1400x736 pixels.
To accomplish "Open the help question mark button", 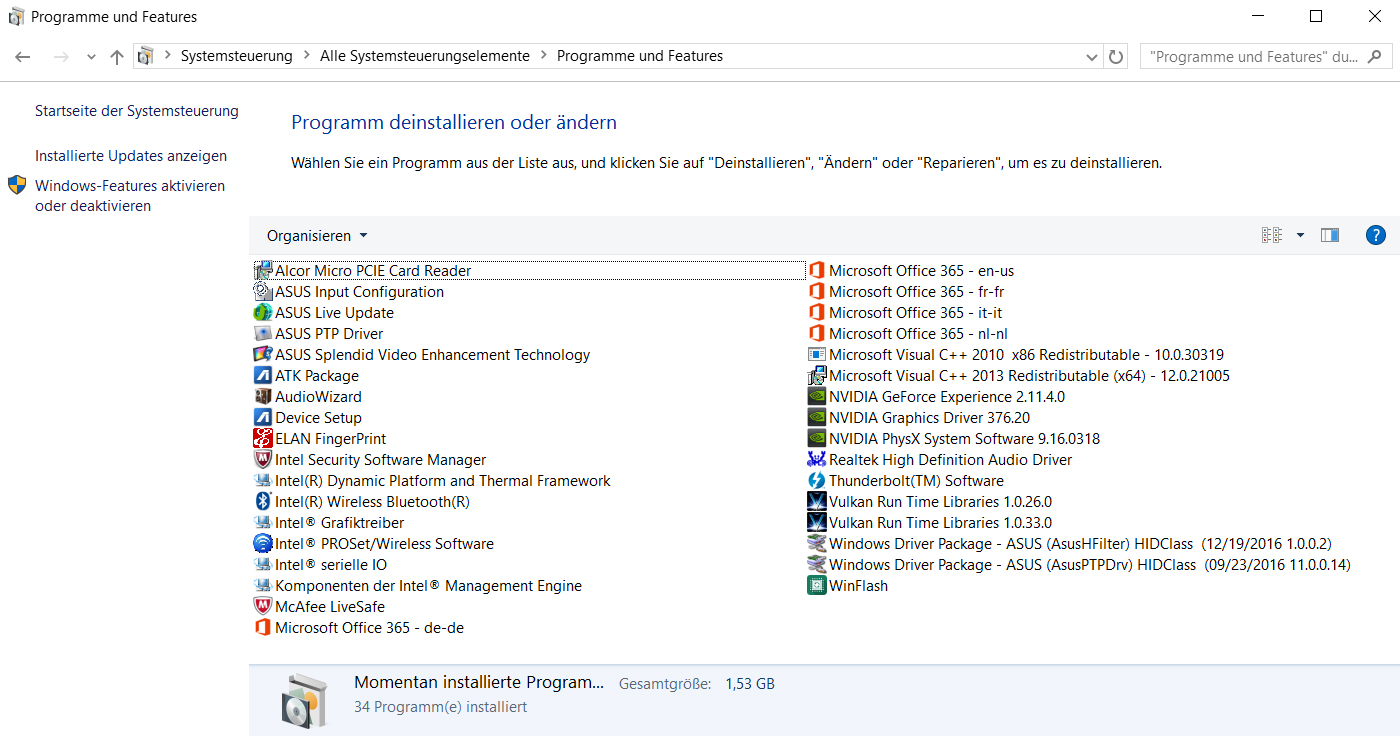I will 1376,236.
